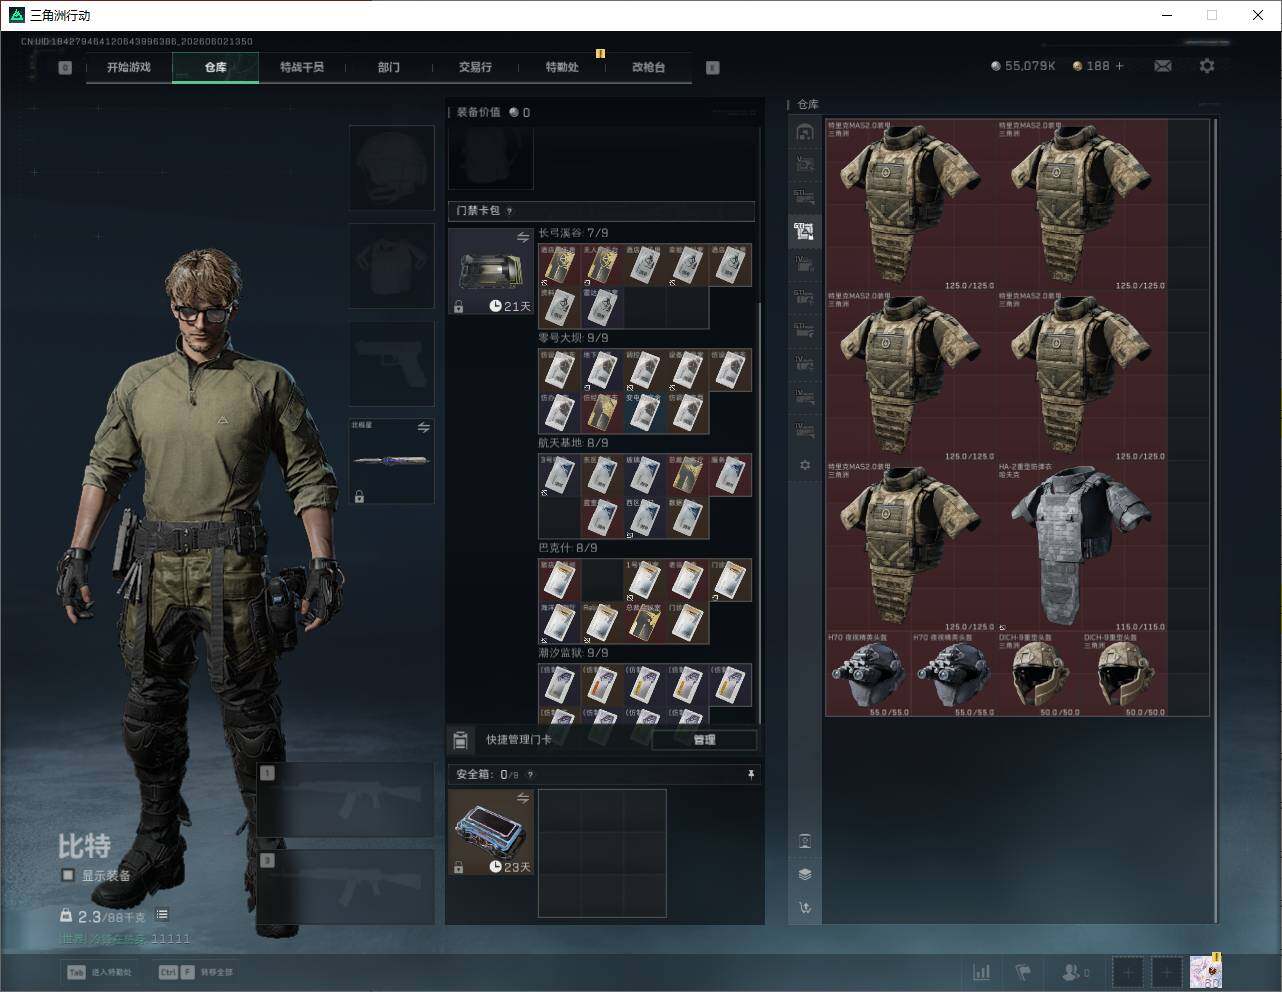
Task: Click the 管理 button for keycards
Action: point(704,740)
